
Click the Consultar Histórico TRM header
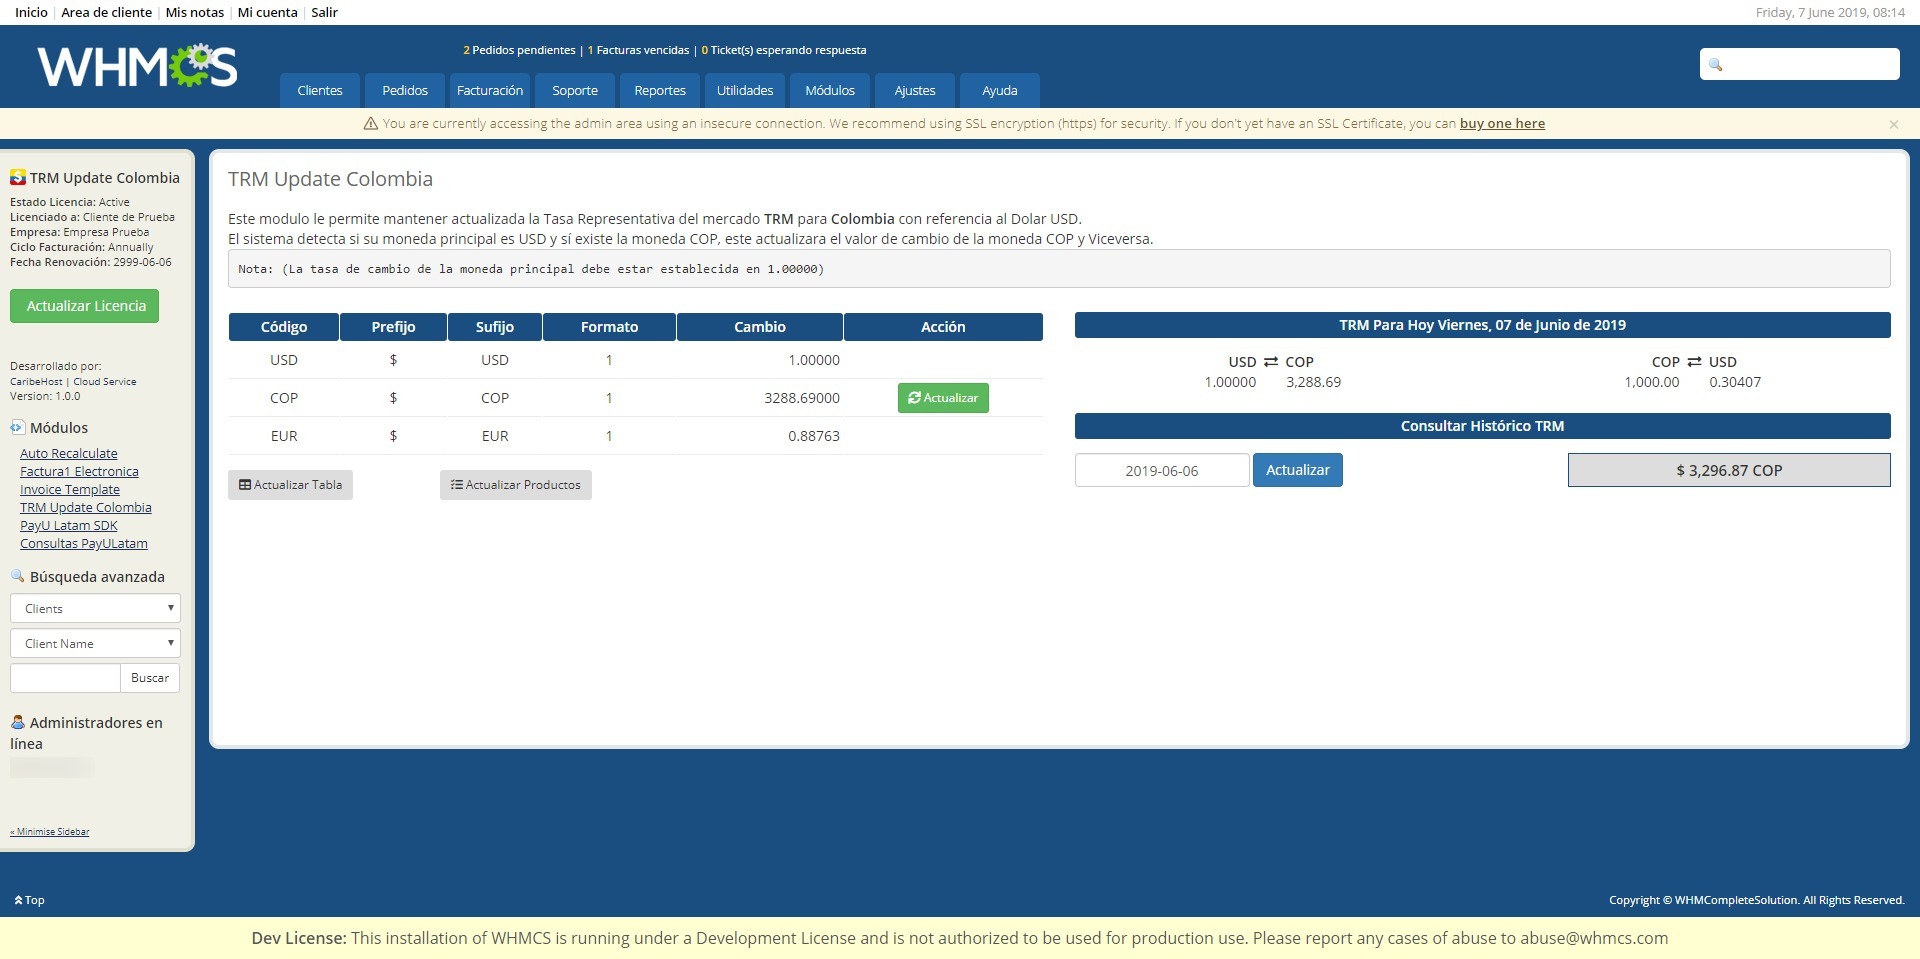(x=1482, y=426)
